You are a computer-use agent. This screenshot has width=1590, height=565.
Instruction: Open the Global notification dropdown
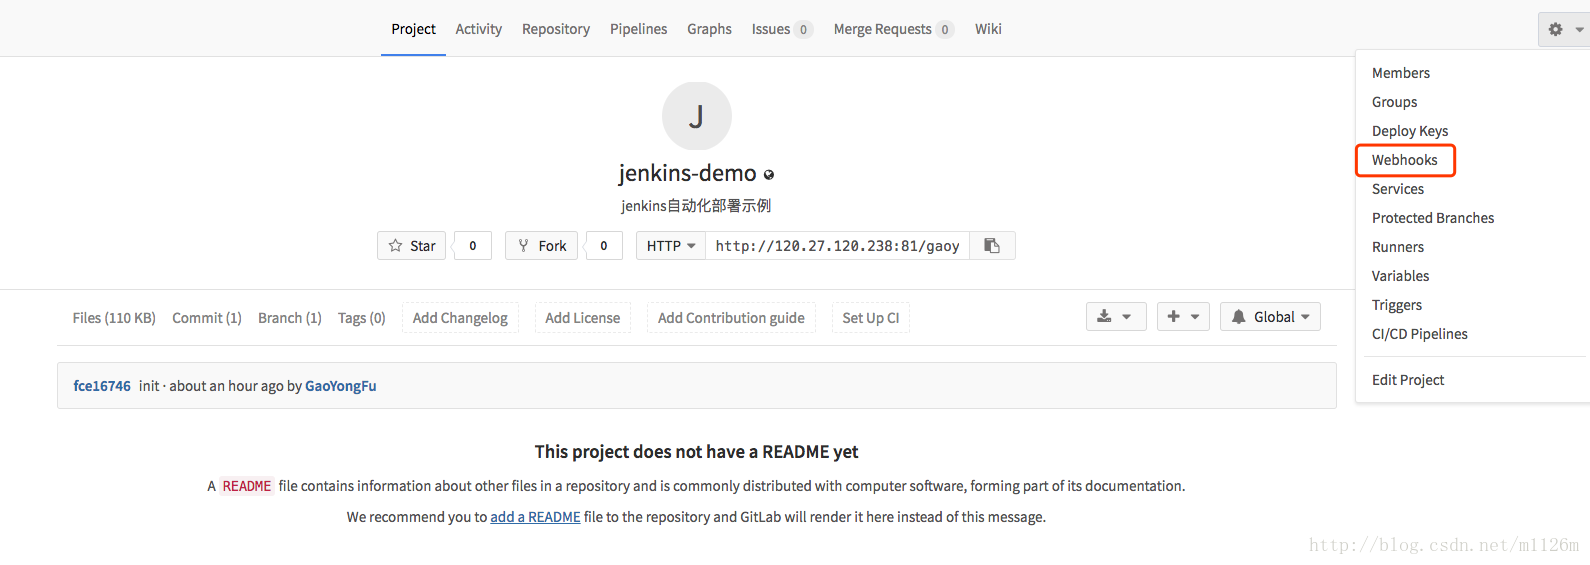[x=1270, y=317]
